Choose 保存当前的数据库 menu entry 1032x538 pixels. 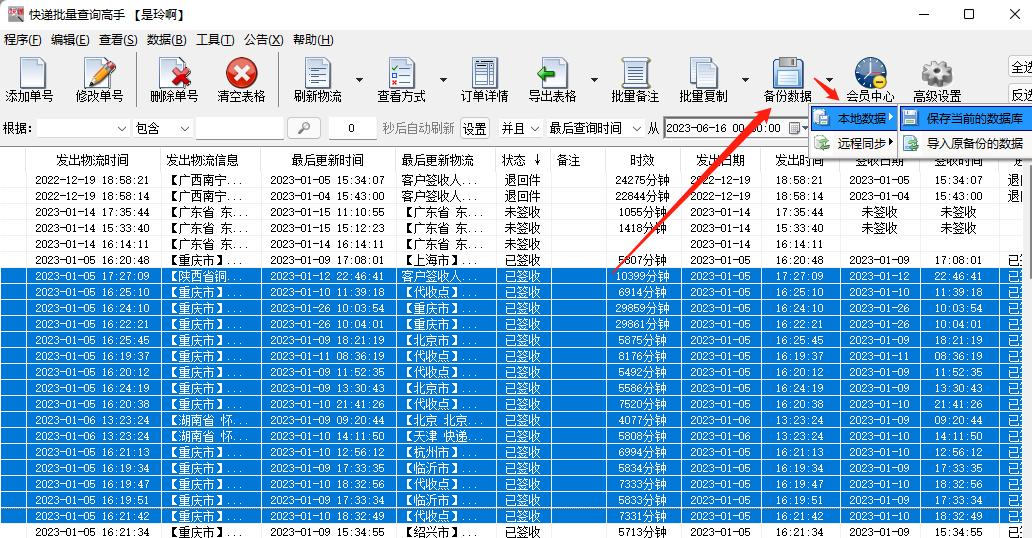pyautogui.click(x=965, y=119)
